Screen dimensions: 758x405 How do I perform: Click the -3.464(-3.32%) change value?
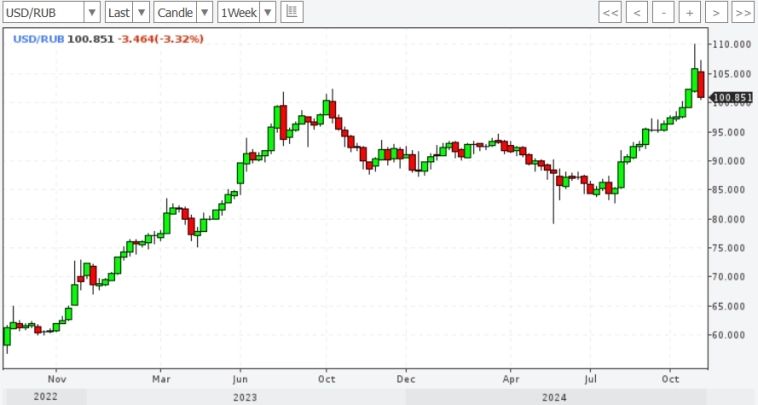pyautogui.click(x=160, y=39)
